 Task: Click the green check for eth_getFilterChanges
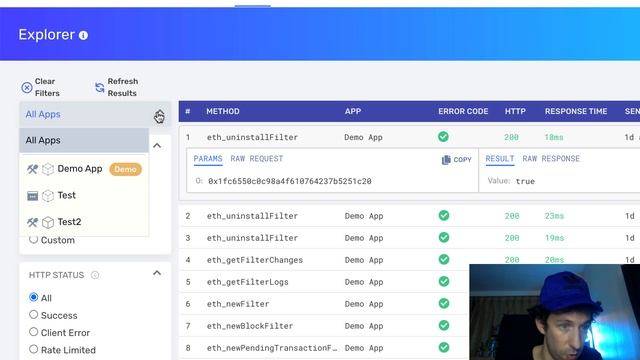pos(444,260)
